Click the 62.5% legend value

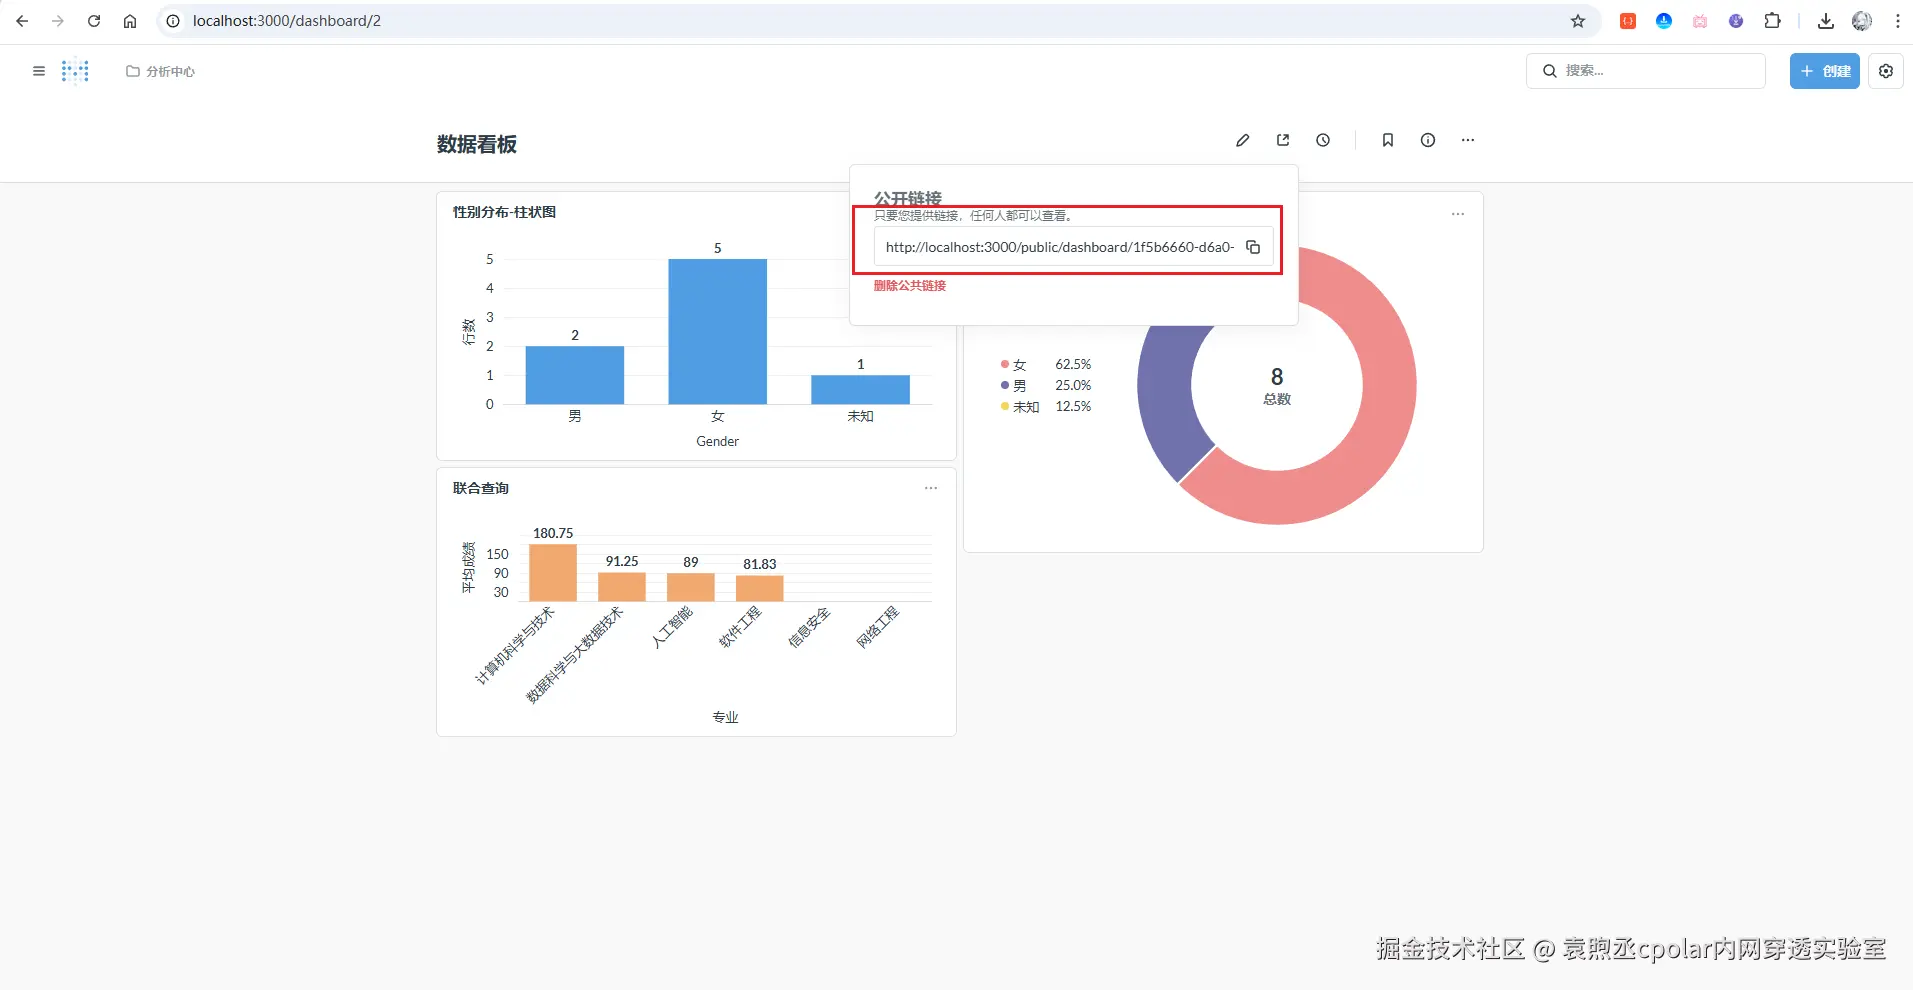pyautogui.click(x=1073, y=364)
